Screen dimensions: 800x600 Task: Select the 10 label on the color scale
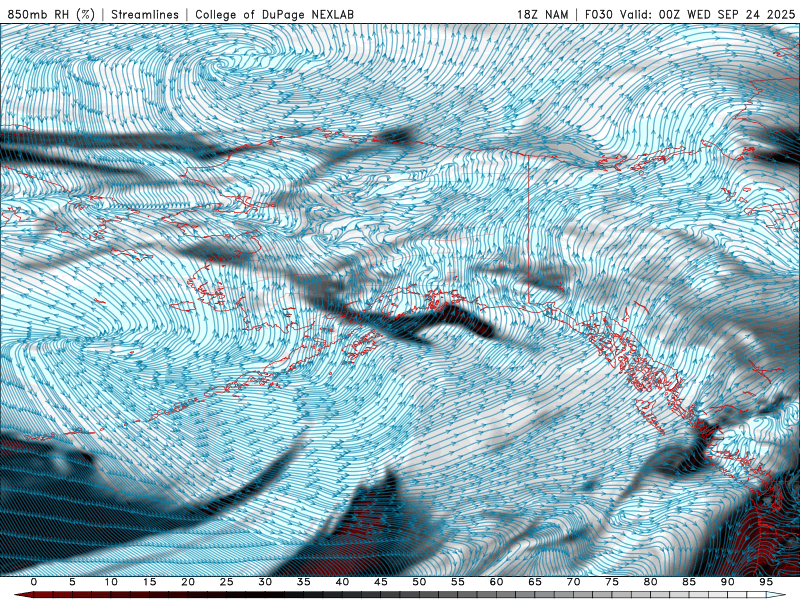click(111, 582)
